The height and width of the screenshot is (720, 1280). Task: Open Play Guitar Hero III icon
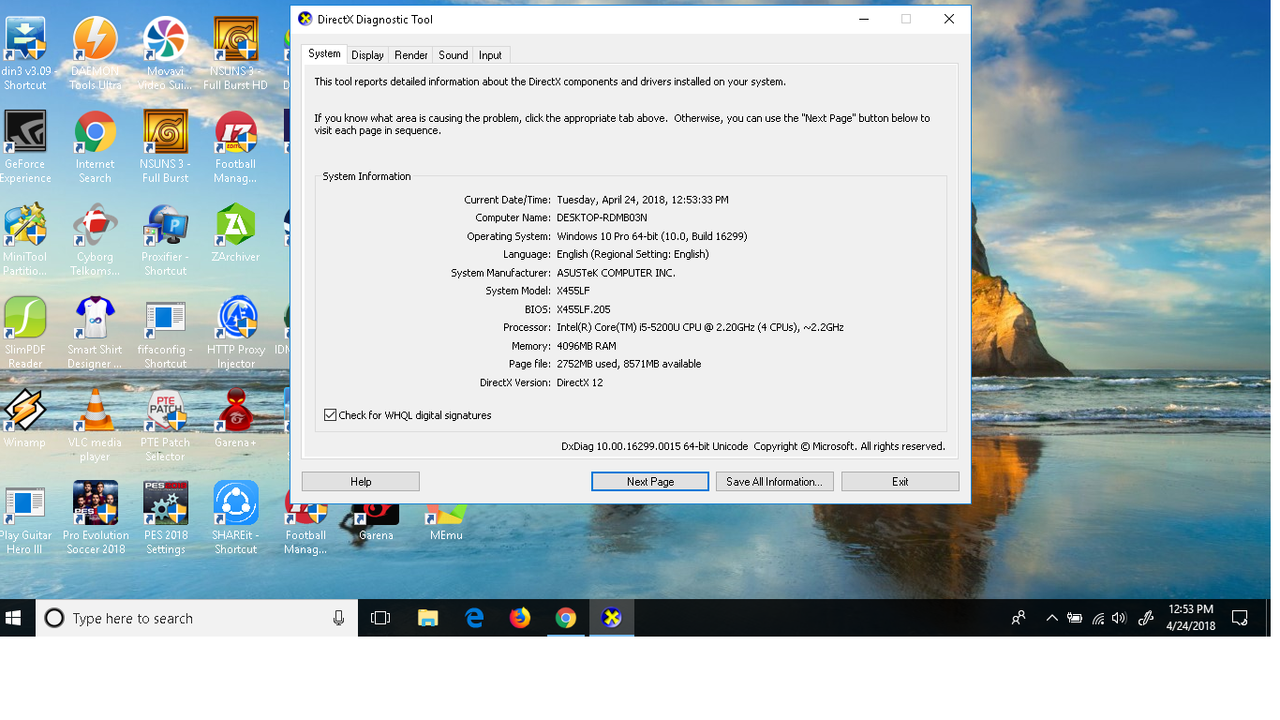[x=25, y=519]
